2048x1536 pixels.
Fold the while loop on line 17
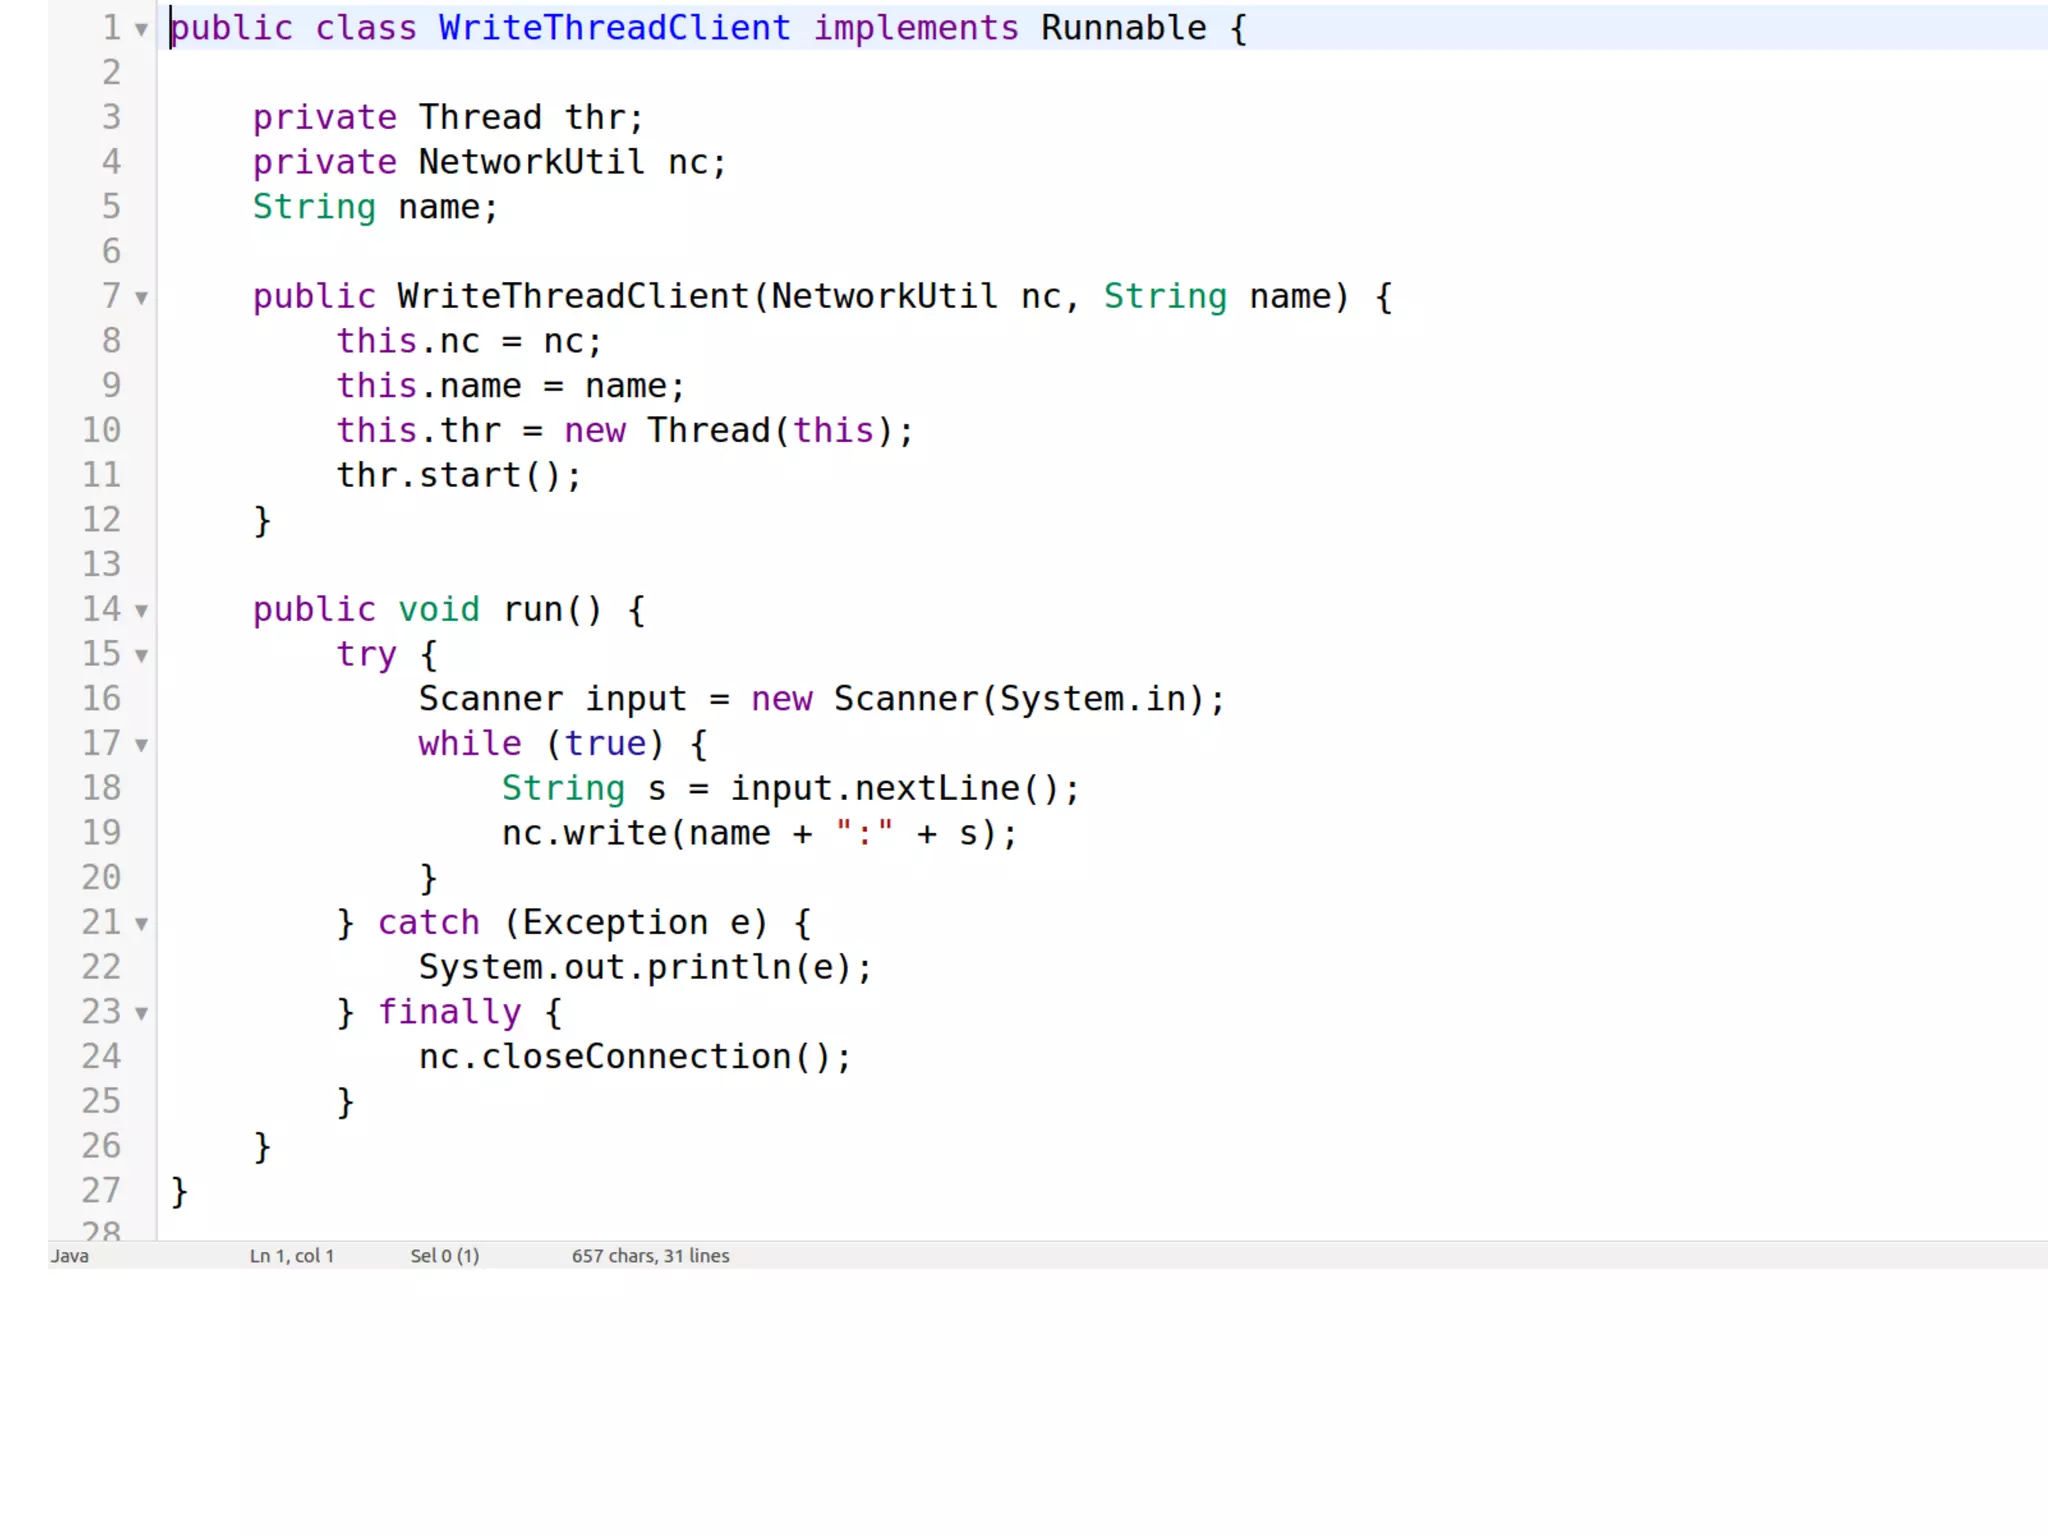click(x=141, y=745)
